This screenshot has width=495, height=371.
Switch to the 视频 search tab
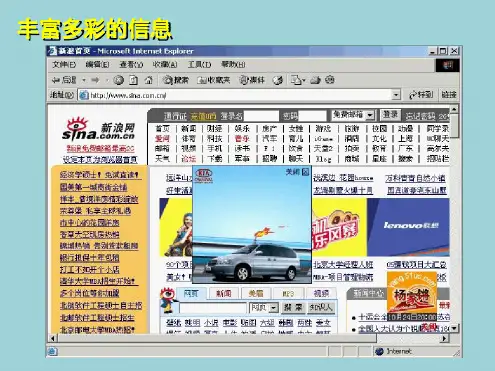(321, 293)
